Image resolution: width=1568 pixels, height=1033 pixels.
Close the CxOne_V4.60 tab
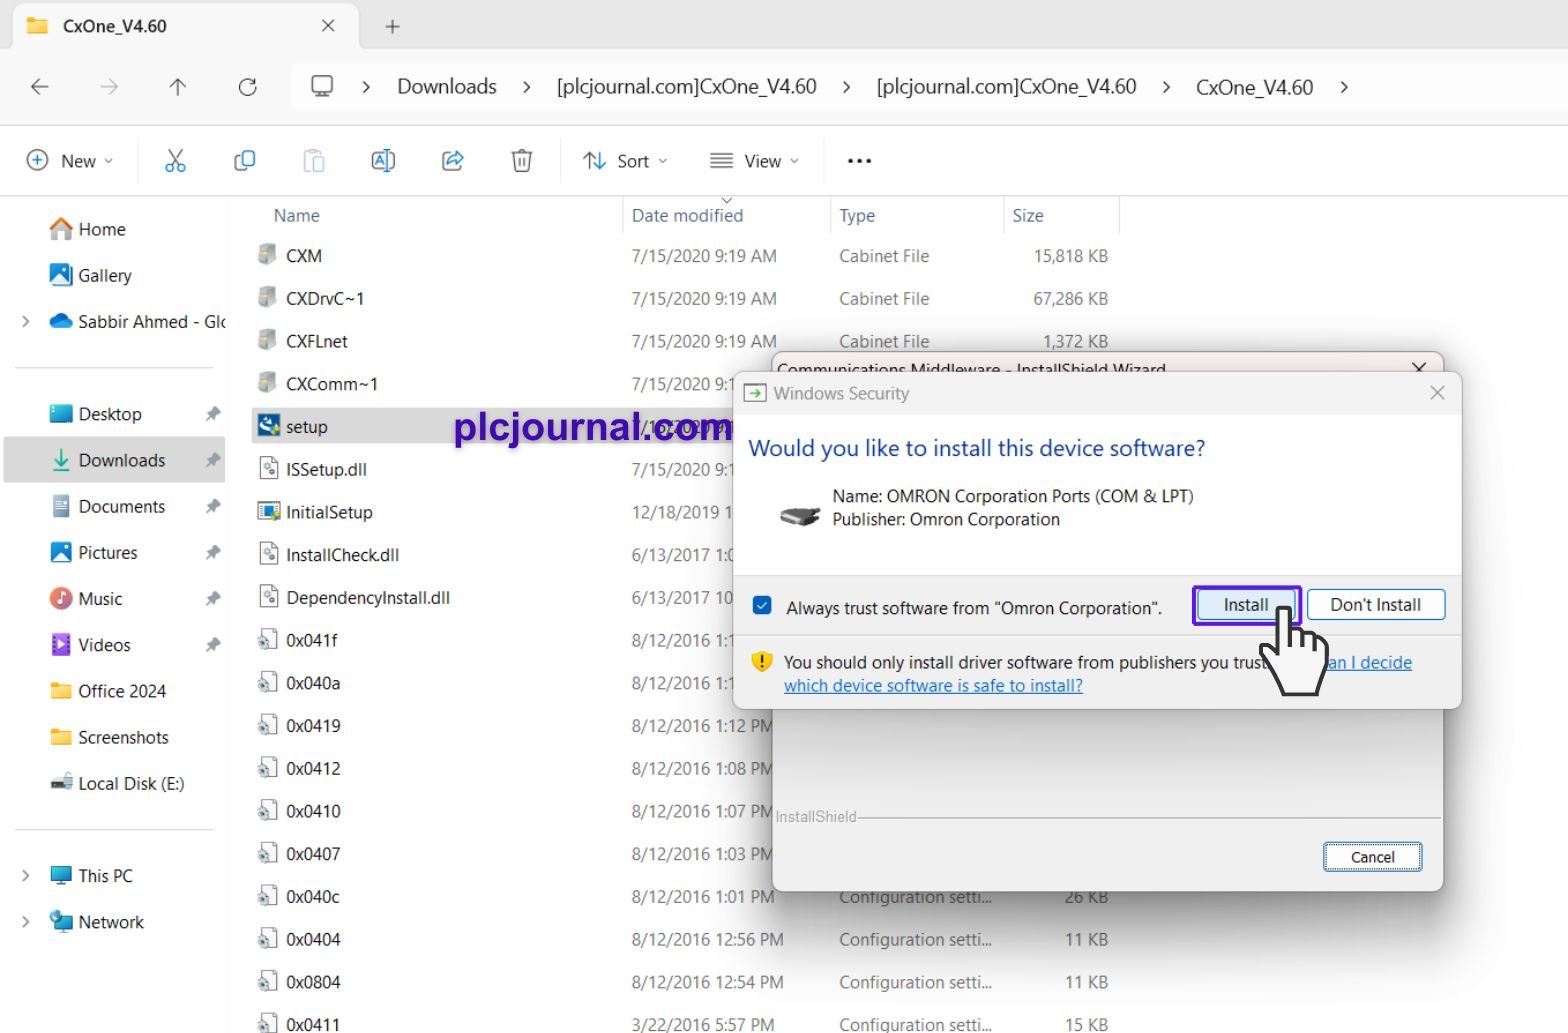[328, 27]
